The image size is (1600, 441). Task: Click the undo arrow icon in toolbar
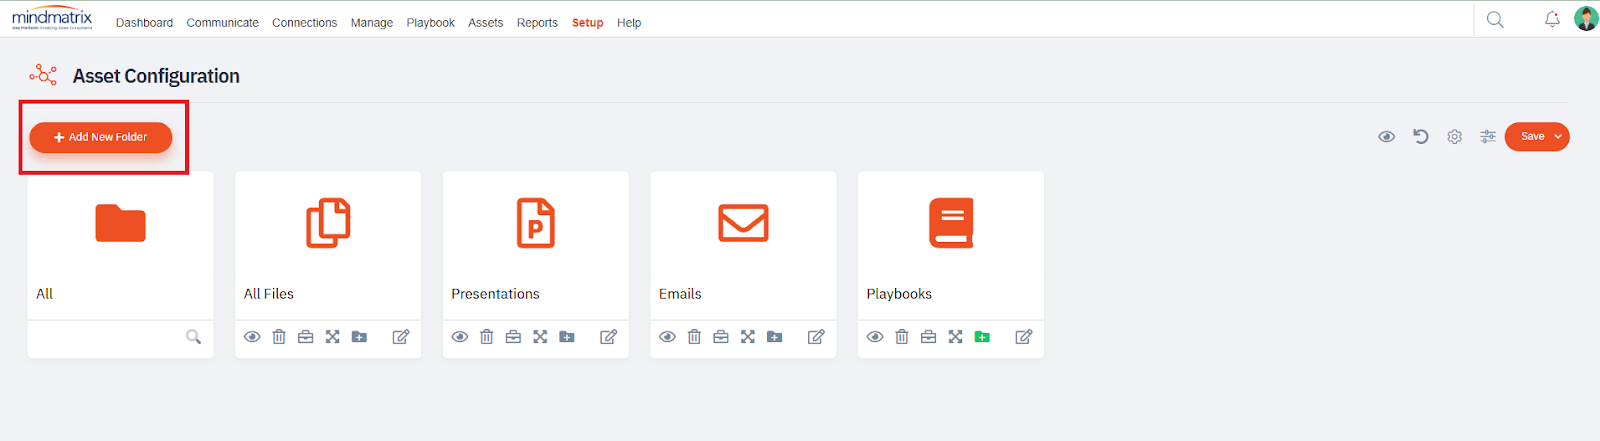coord(1420,136)
